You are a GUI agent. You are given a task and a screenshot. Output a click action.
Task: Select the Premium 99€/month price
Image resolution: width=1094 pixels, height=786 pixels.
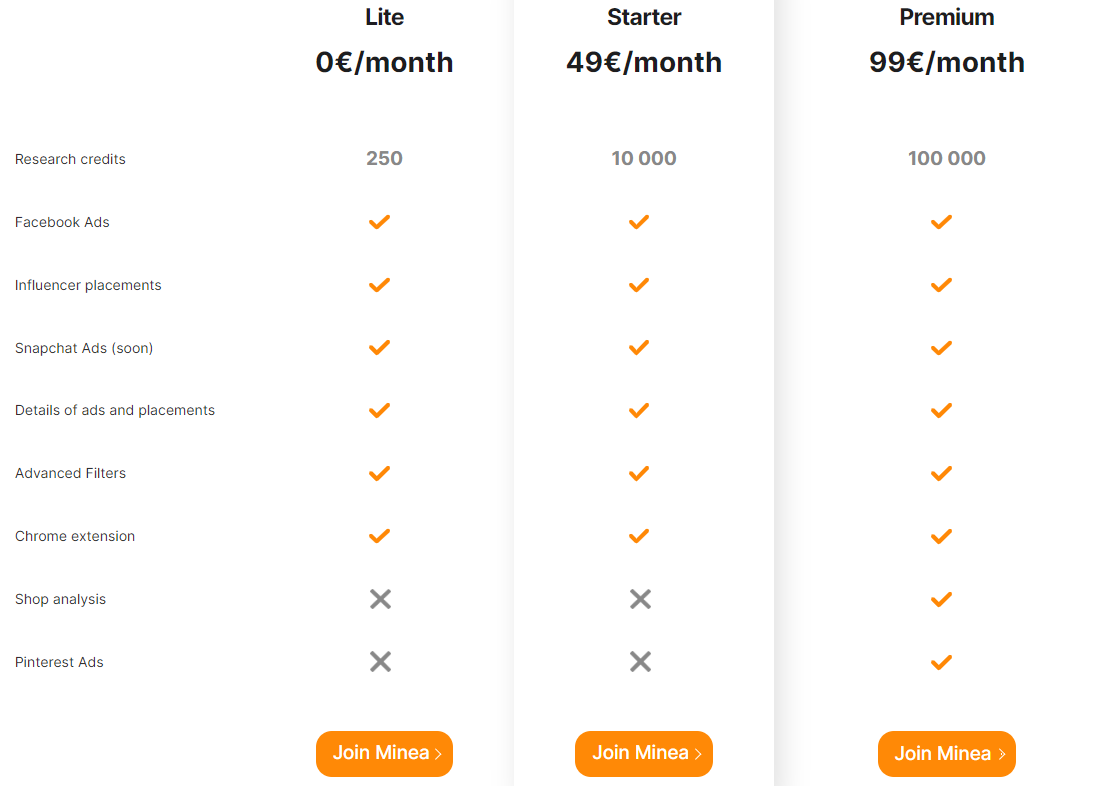coord(947,63)
